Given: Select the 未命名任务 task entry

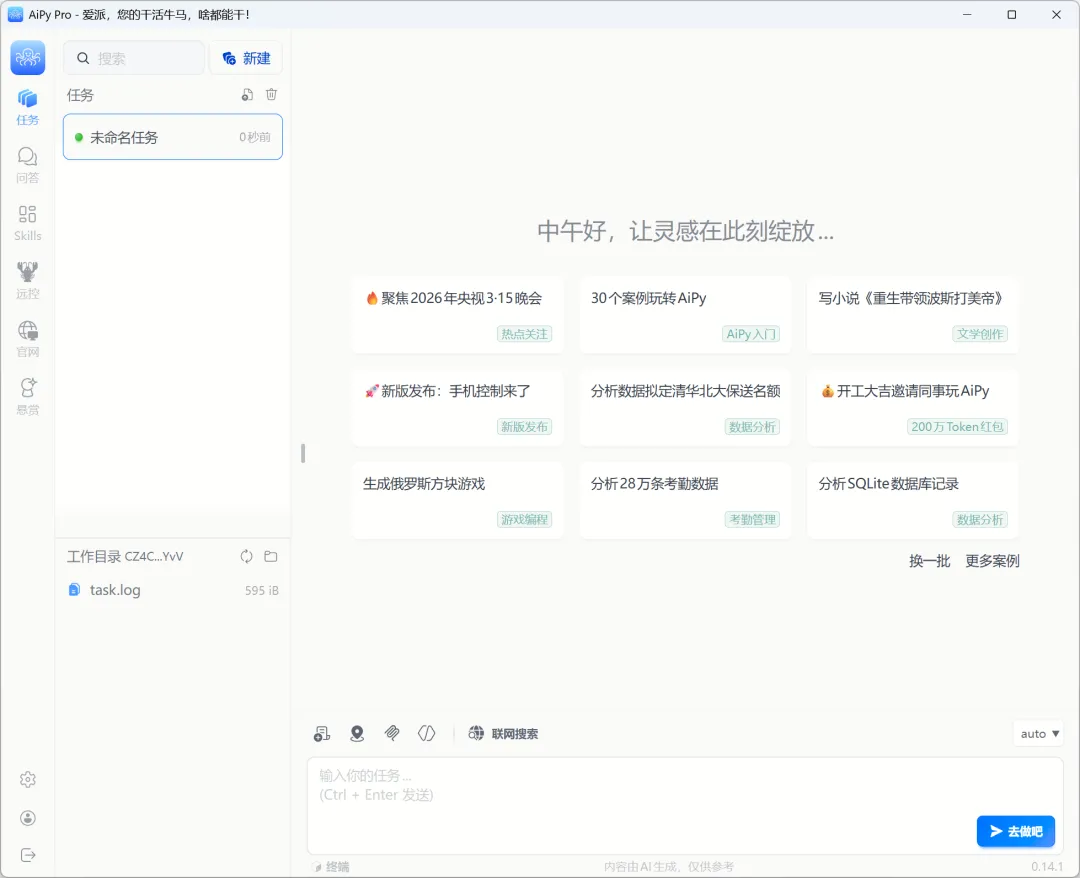Looking at the screenshot, I should [173, 137].
